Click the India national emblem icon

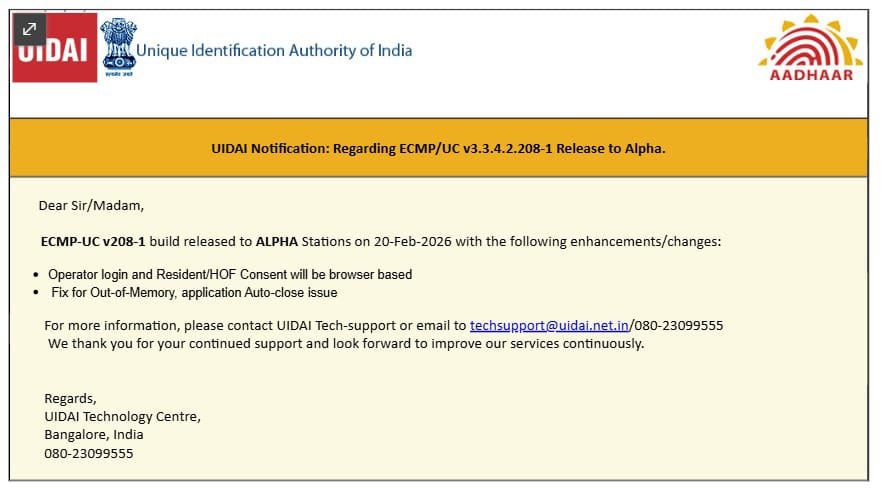coord(118,47)
